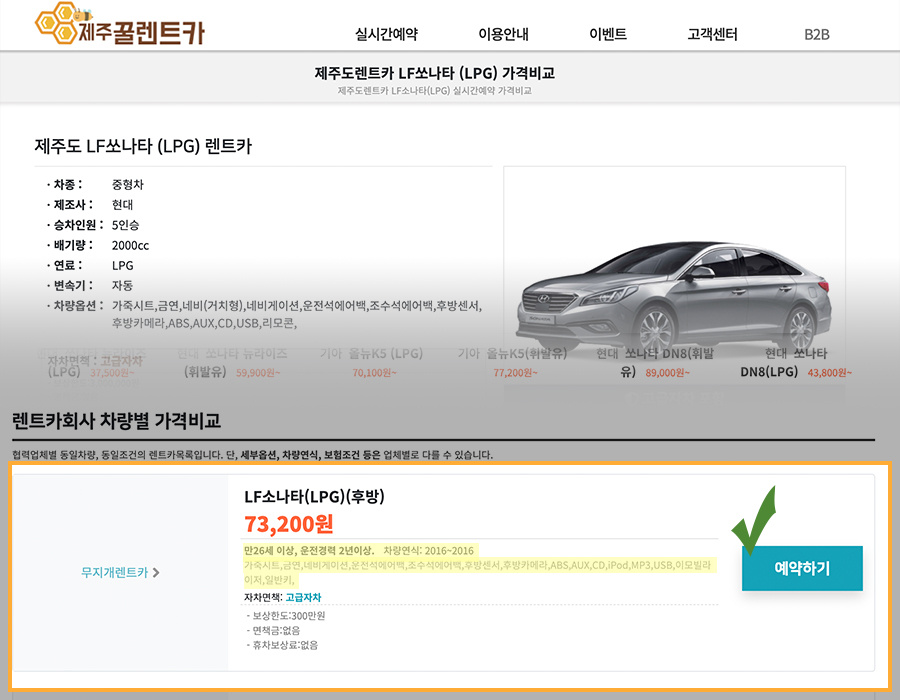Viewport: 900px width, 700px height.
Task: Go to the 이벤트 menu
Action: coord(608,34)
